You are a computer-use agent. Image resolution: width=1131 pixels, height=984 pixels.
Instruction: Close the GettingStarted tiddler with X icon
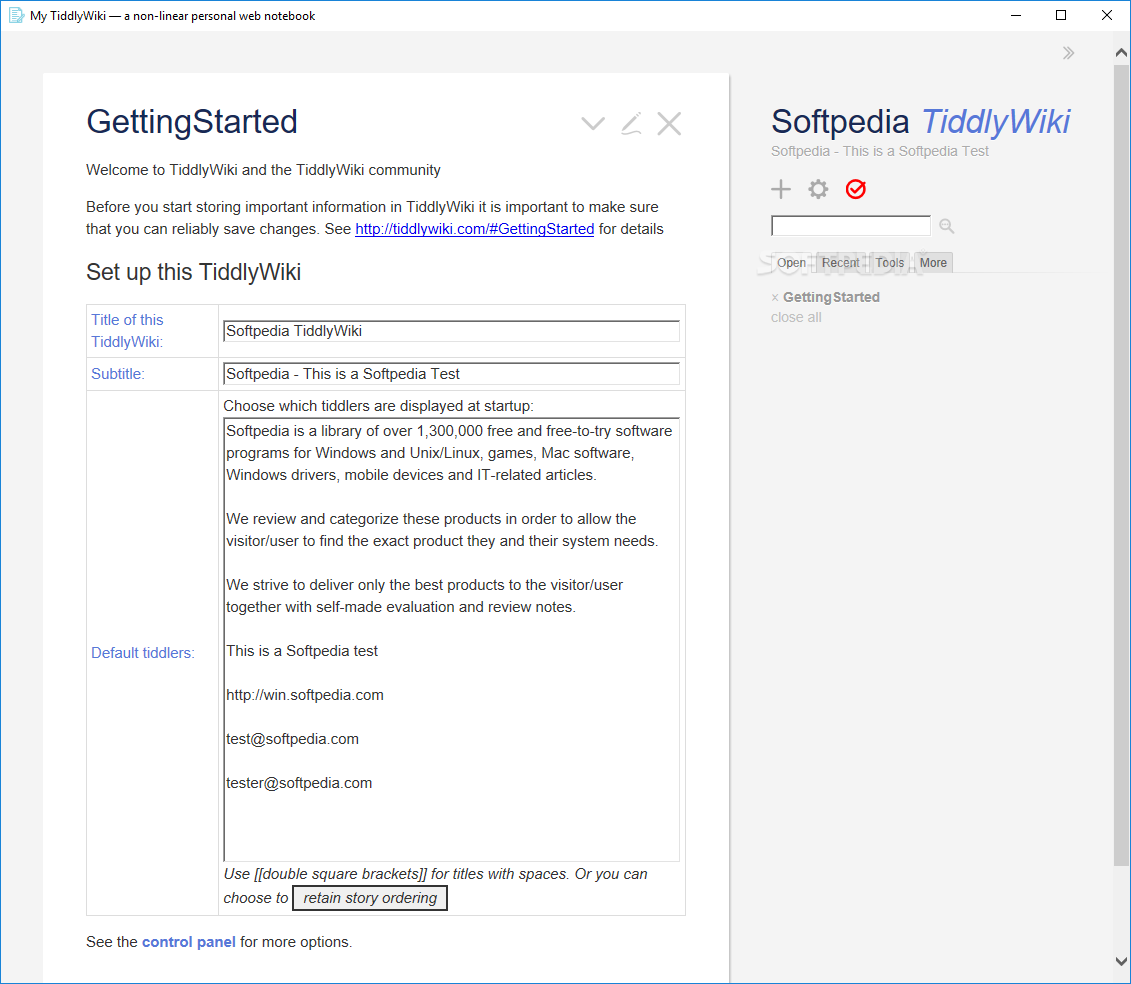coord(669,123)
